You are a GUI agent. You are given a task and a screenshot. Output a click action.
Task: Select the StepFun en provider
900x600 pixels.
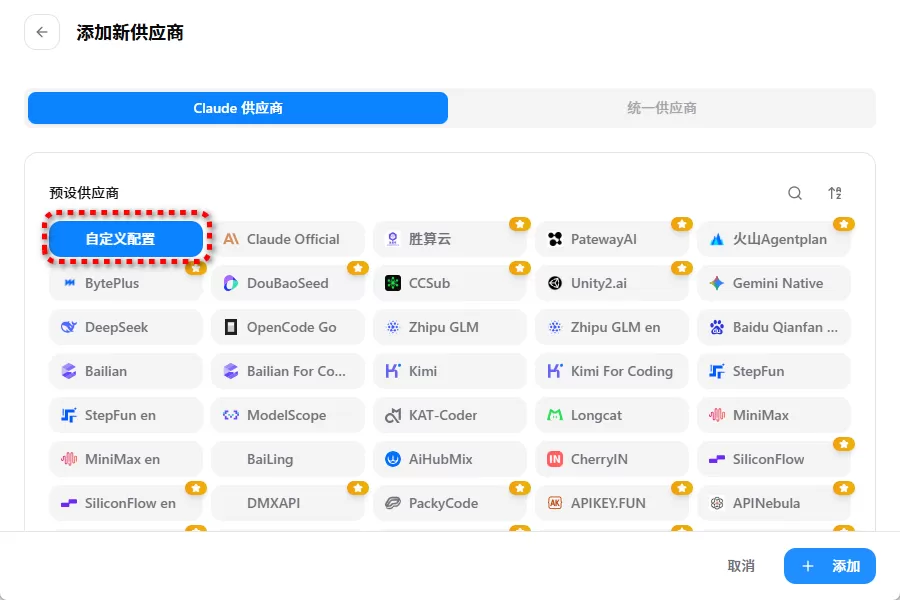pyautogui.click(x=126, y=415)
